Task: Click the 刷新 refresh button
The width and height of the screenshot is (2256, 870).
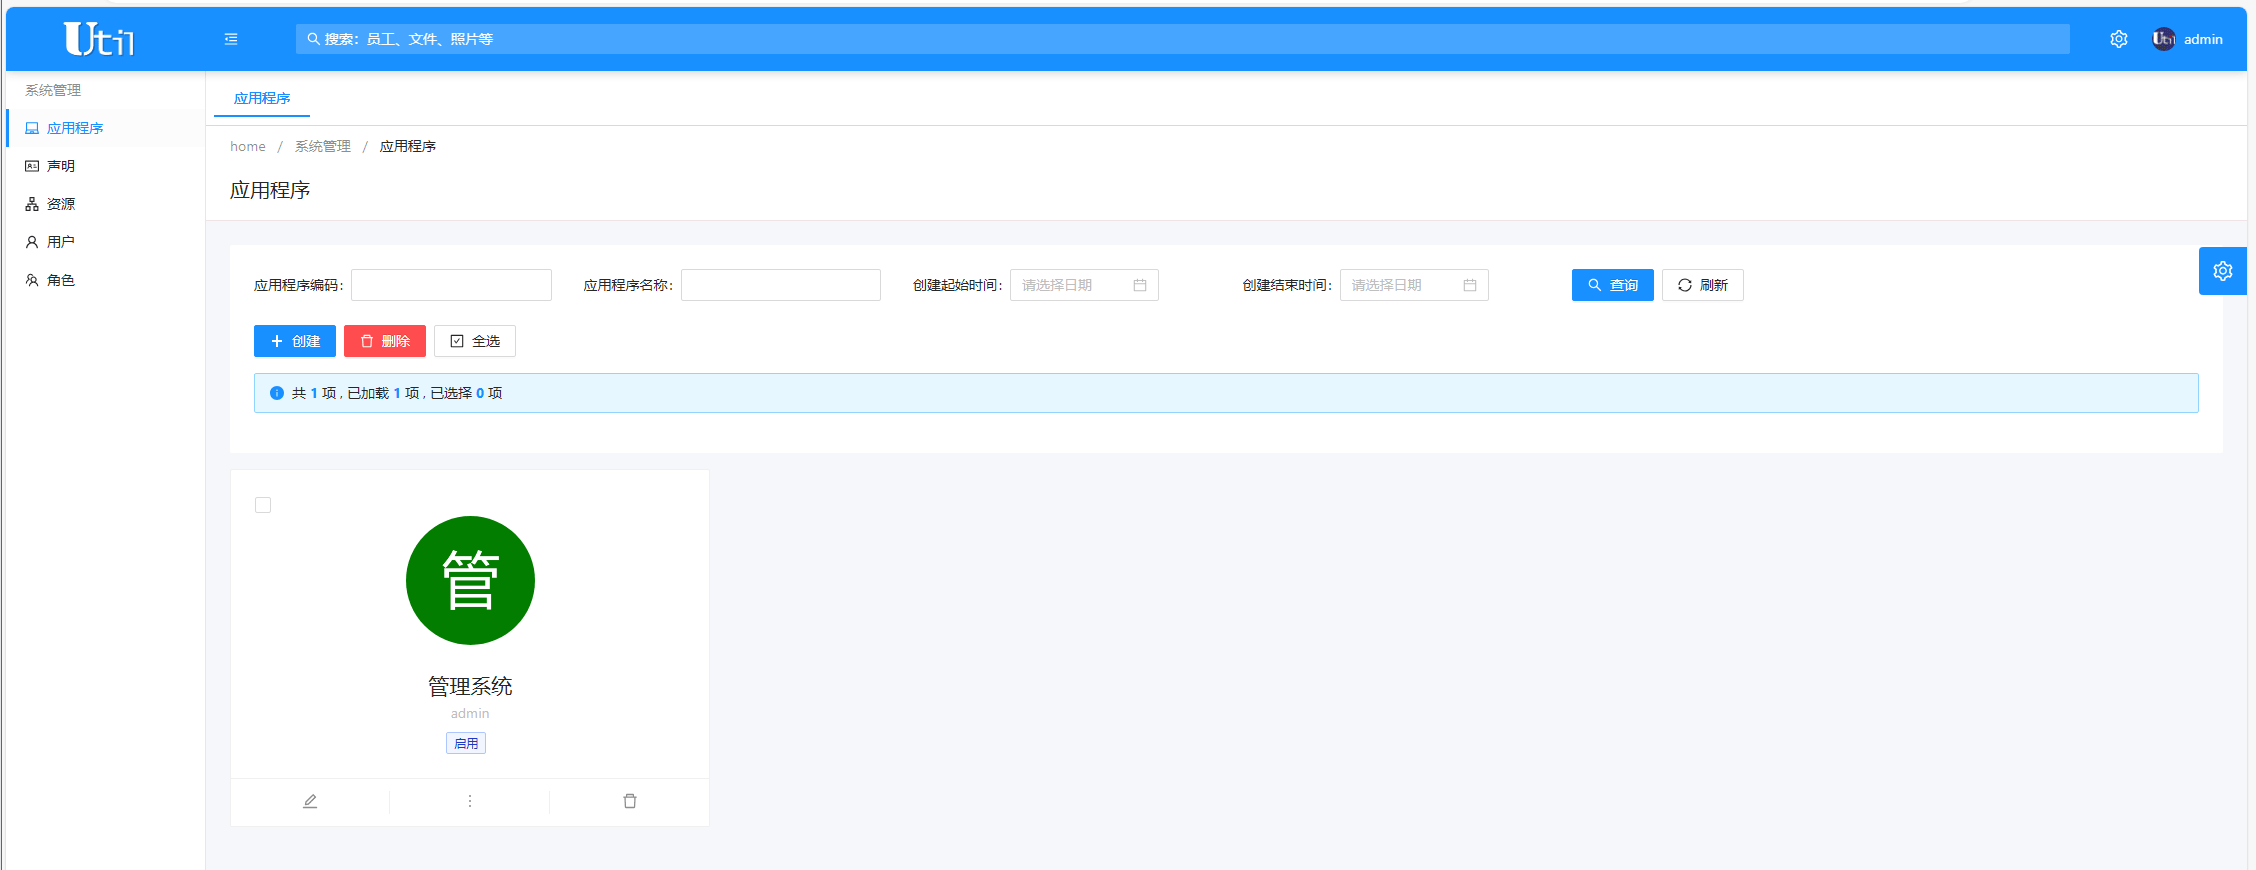Action: point(1702,285)
